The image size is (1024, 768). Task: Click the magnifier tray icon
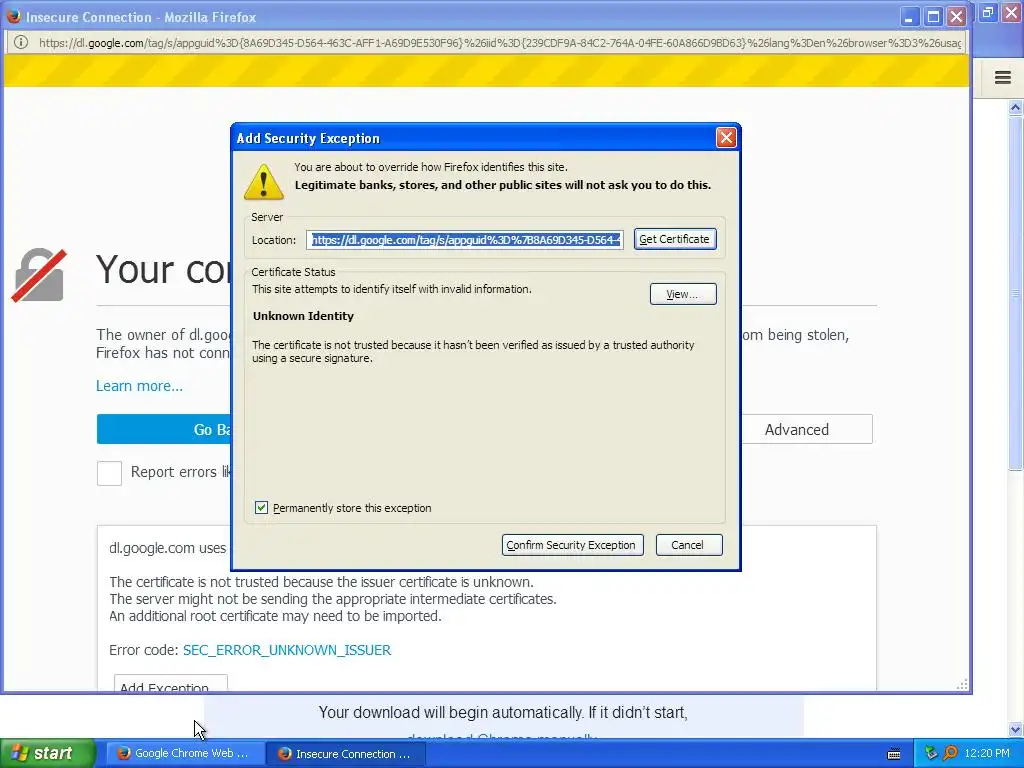tap(950, 754)
